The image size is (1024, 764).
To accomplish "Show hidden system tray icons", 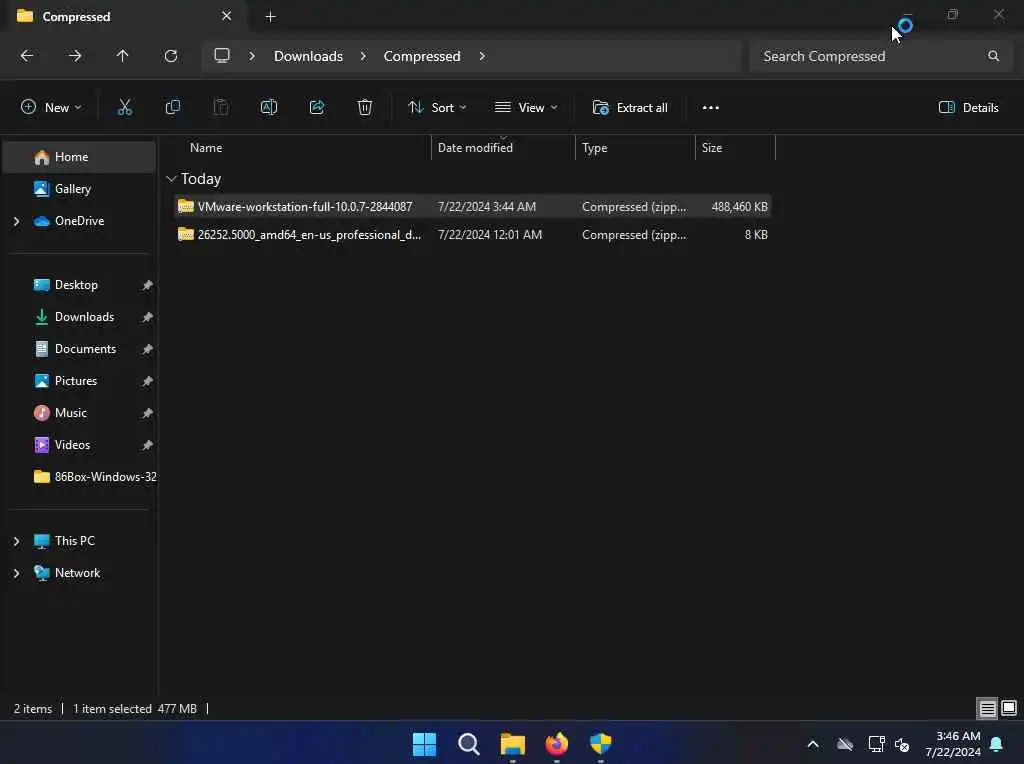I will (x=813, y=744).
